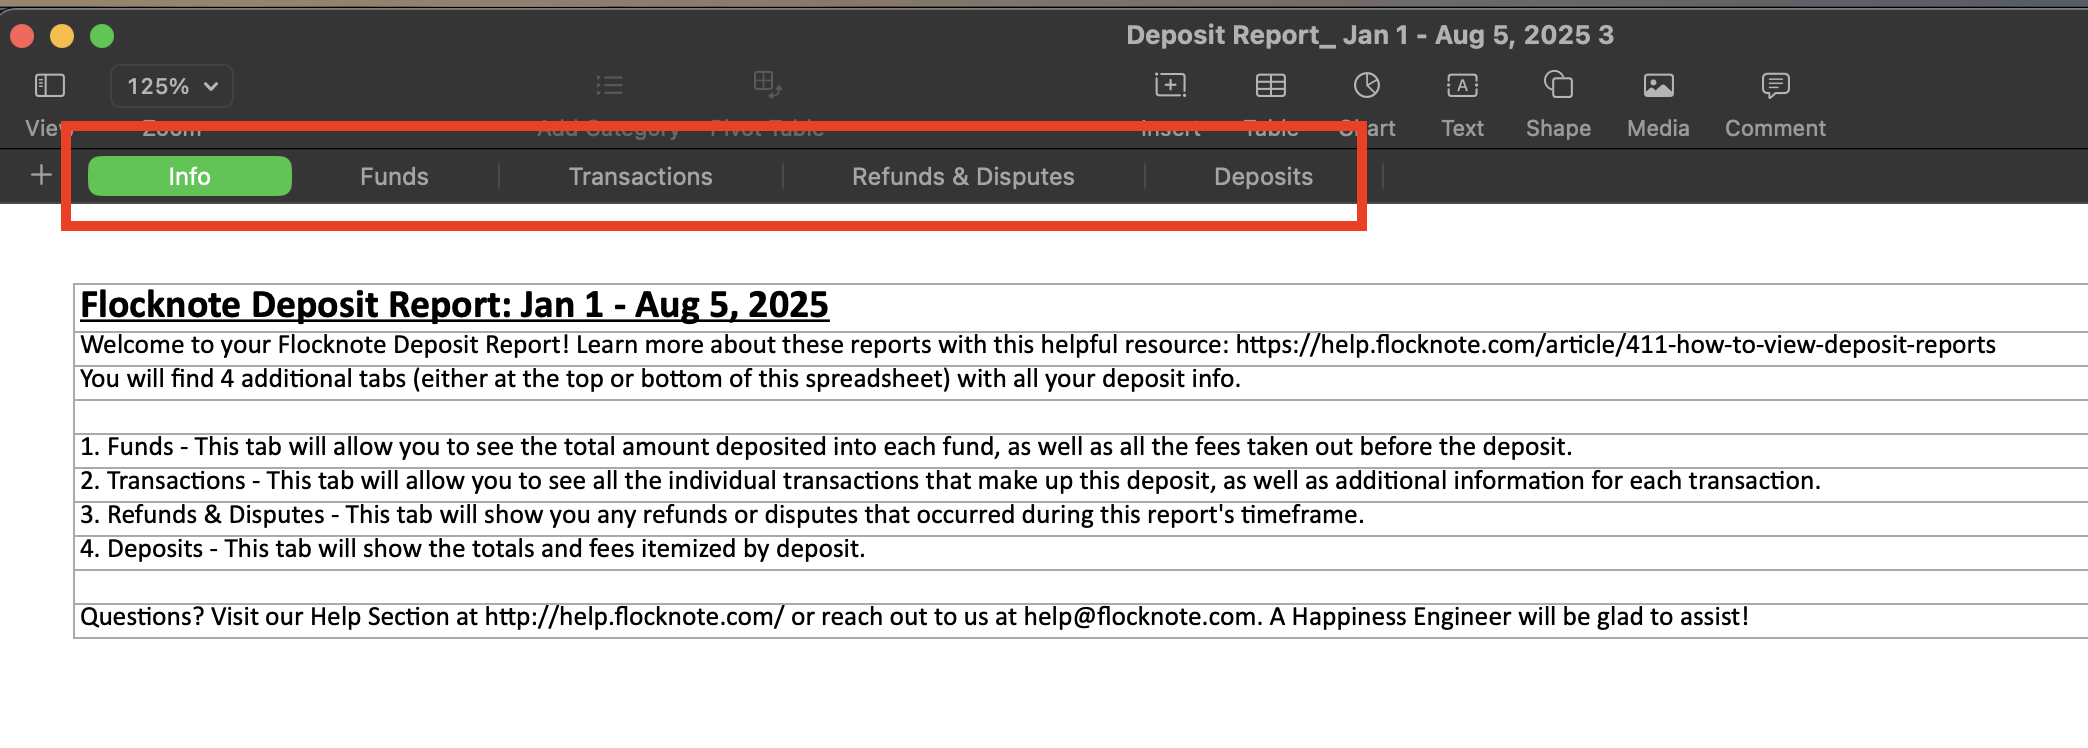The height and width of the screenshot is (748, 2088).
Task: Click the Add Category list icon
Action: click(x=609, y=85)
